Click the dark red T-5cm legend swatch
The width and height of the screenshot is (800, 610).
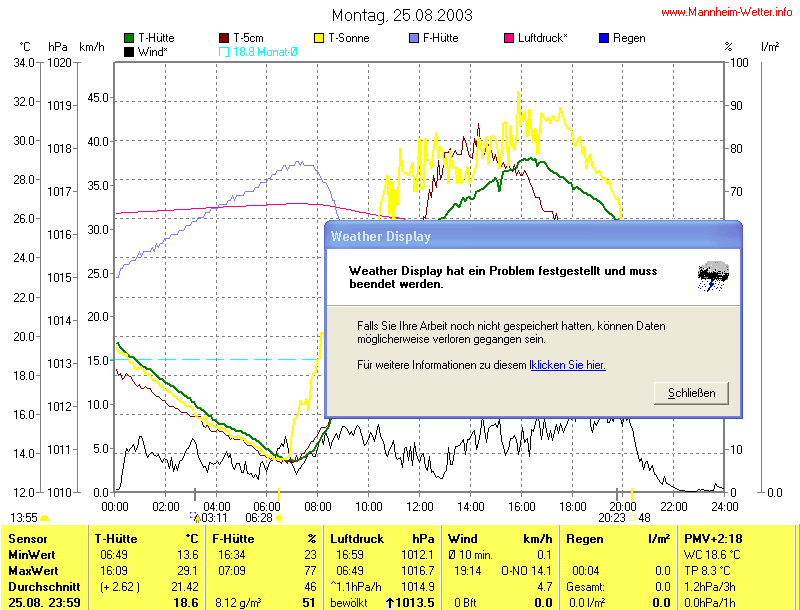click(x=224, y=38)
